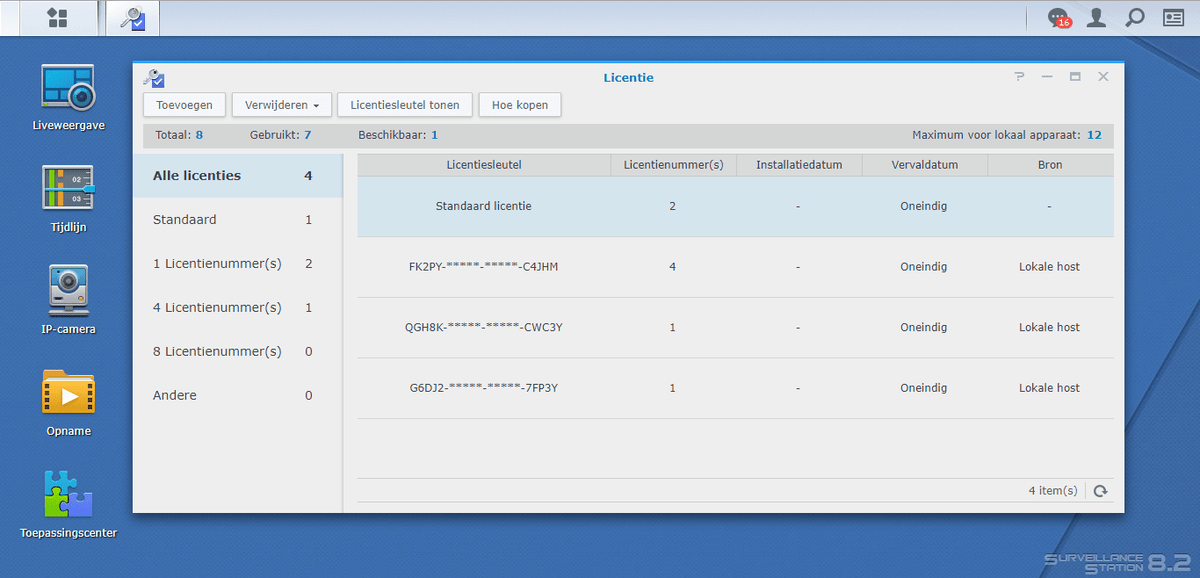Launch Liveweergave desktop icon
The image size is (1200, 578).
68,98
